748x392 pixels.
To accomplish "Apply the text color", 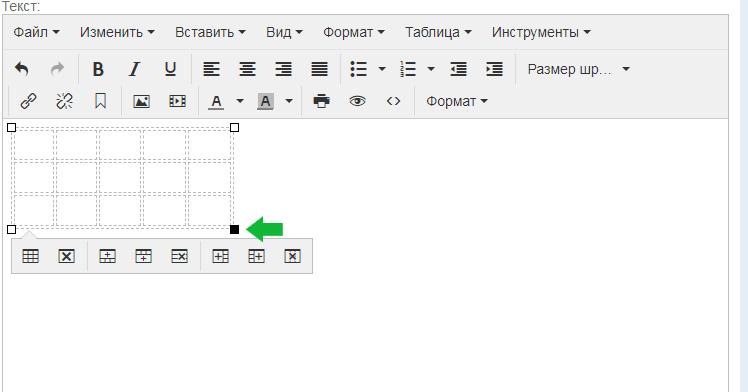I will pyautogui.click(x=216, y=101).
